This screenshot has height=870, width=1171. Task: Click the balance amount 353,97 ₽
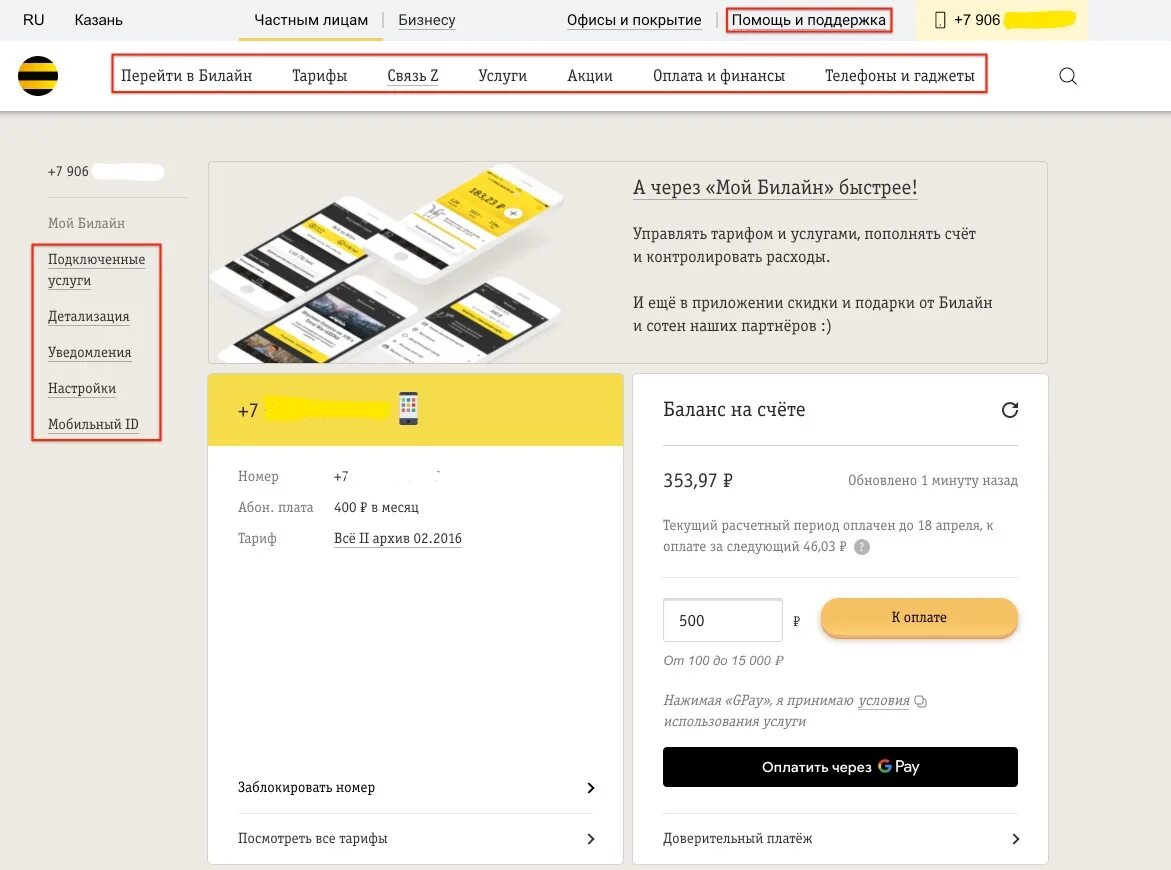coord(698,480)
